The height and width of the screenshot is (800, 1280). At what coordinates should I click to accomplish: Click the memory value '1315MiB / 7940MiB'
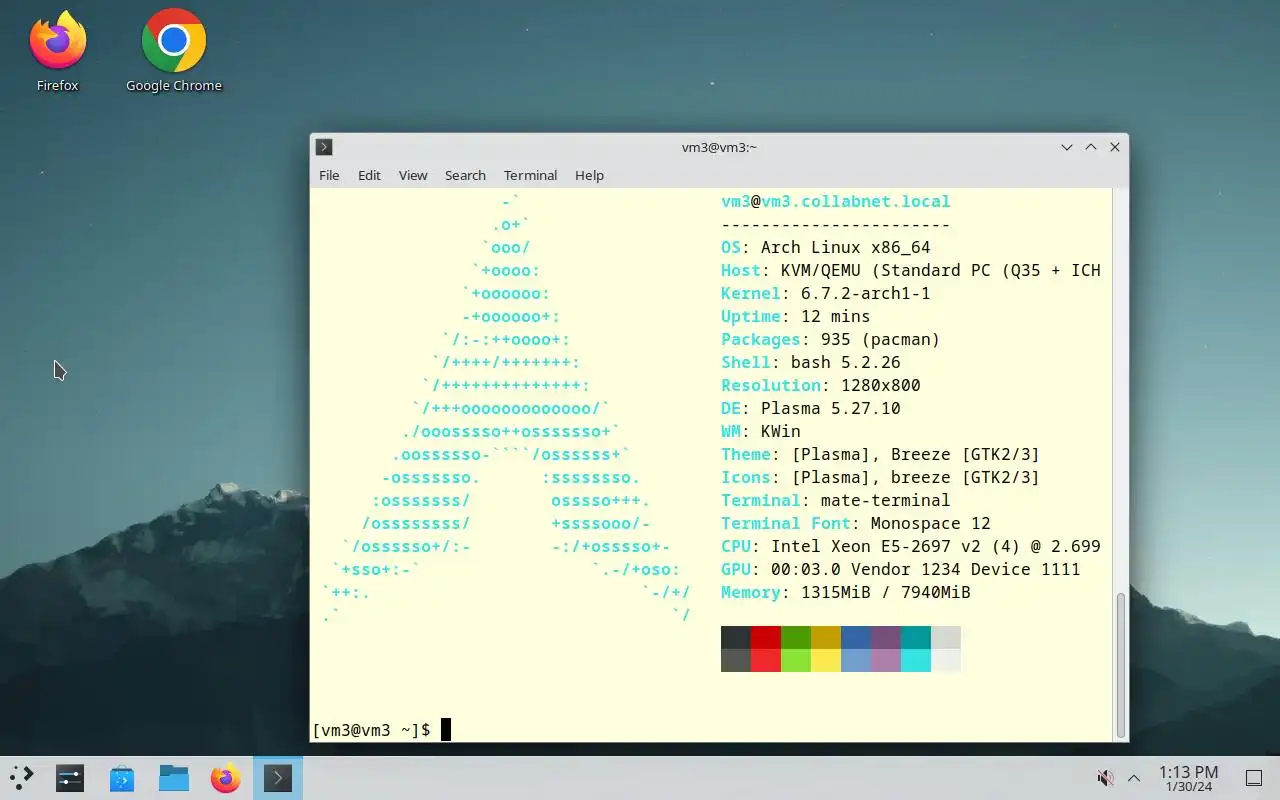point(886,592)
